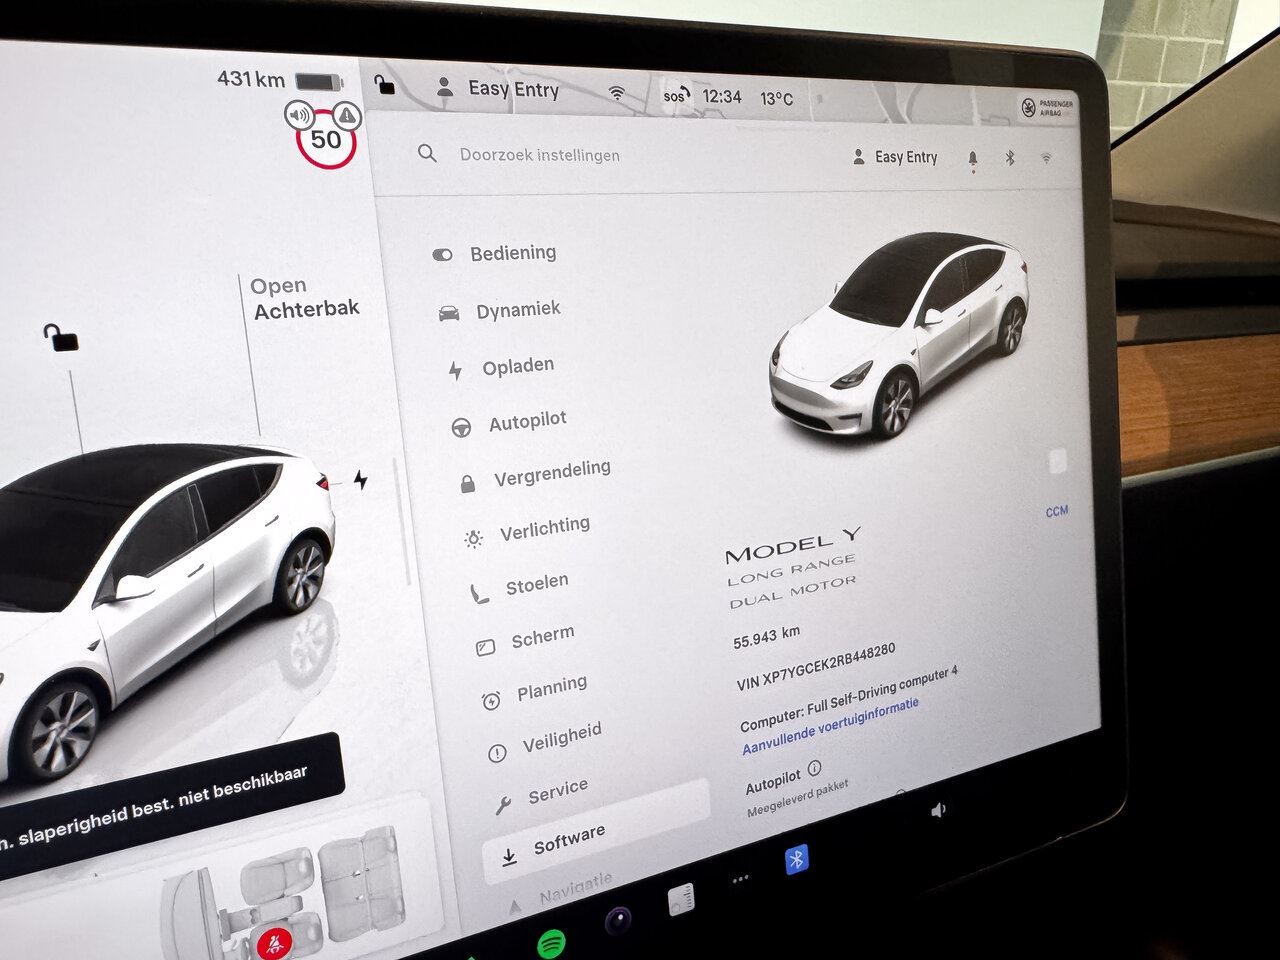Show more apps via three dots
The width and height of the screenshot is (1280, 960).
tap(740, 880)
